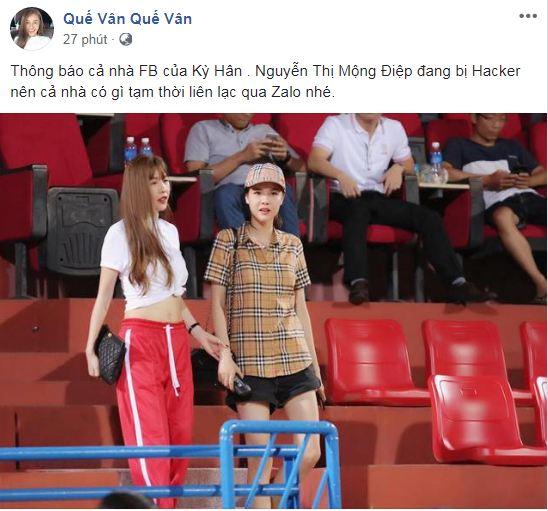Click the '27 phút' post timestamp
Image resolution: width=548 pixels, height=511 pixels.
click(x=85, y=39)
